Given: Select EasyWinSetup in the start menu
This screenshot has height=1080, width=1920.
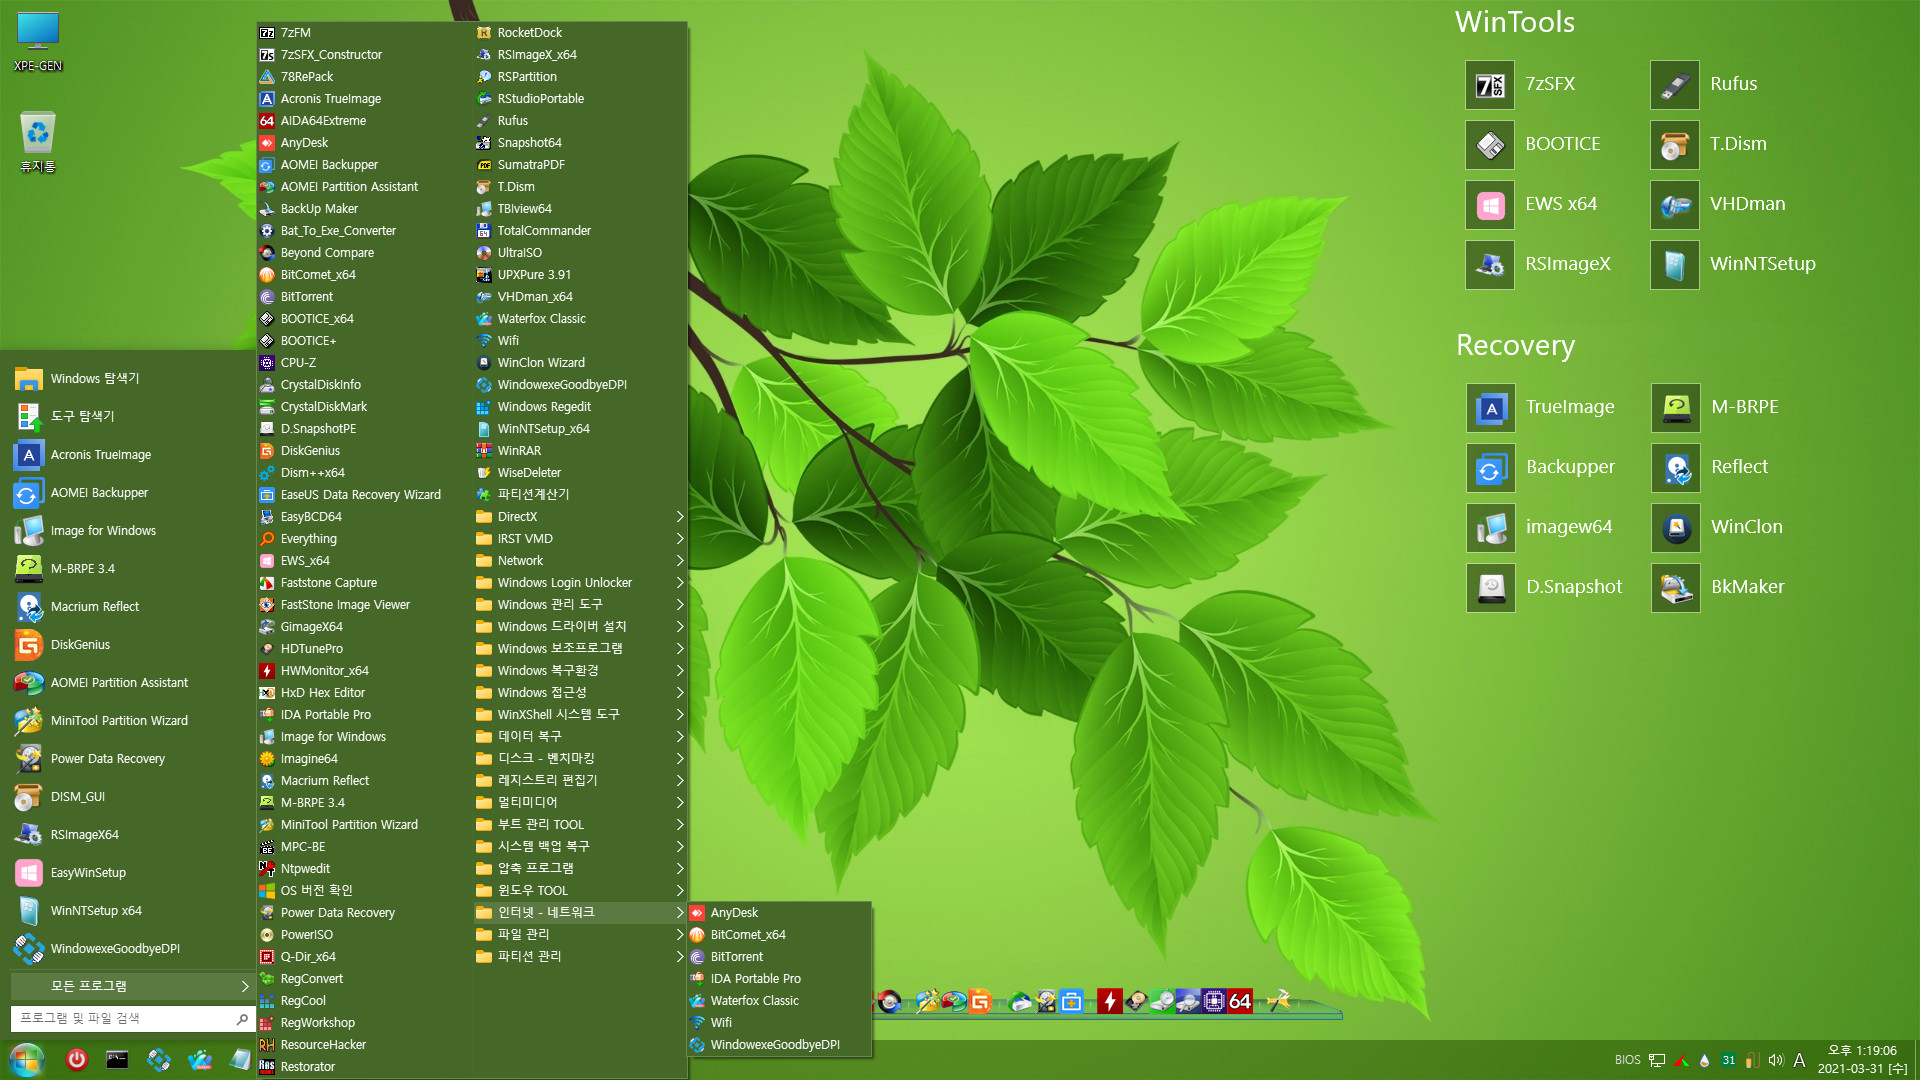Looking at the screenshot, I should [128, 873].
